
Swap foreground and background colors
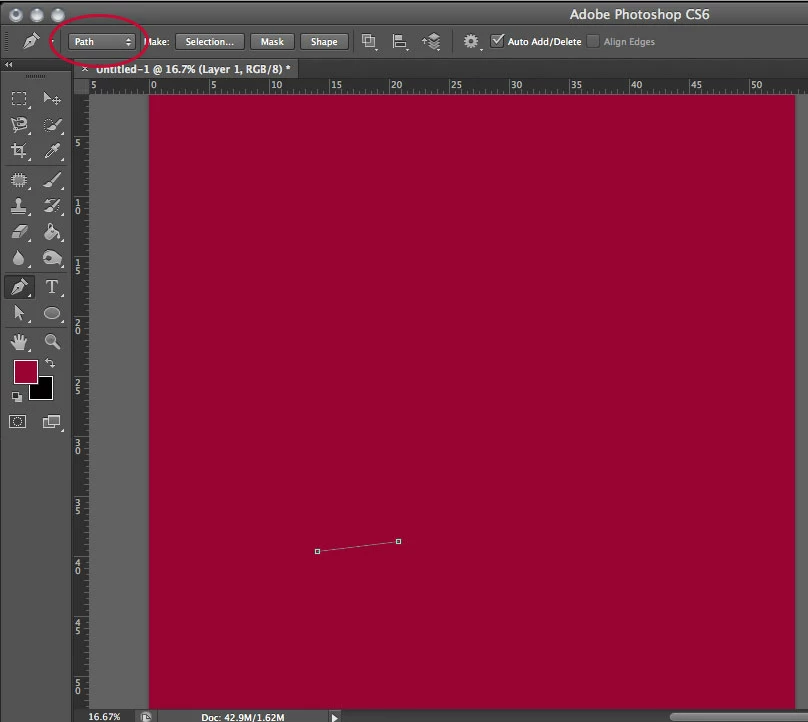(50, 363)
